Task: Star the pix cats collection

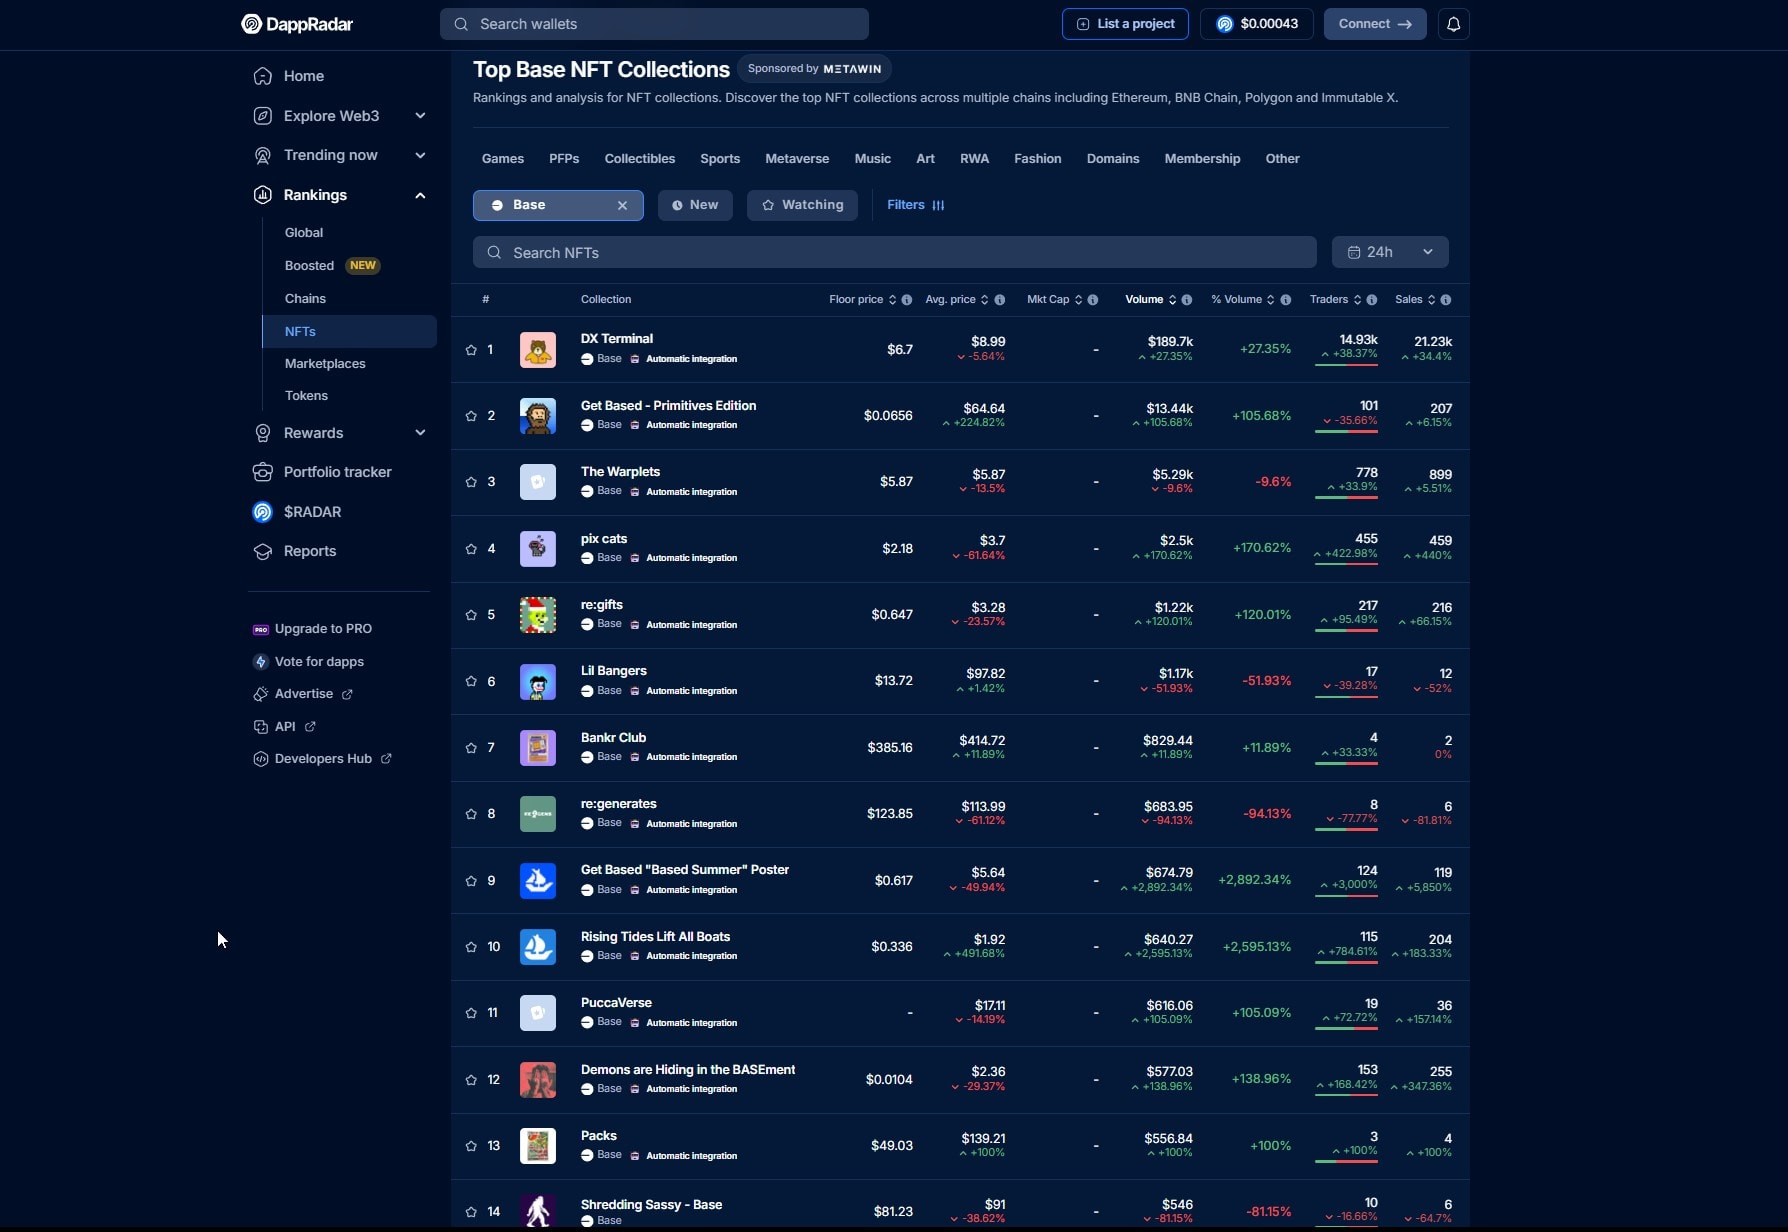Action: click(x=471, y=548)
